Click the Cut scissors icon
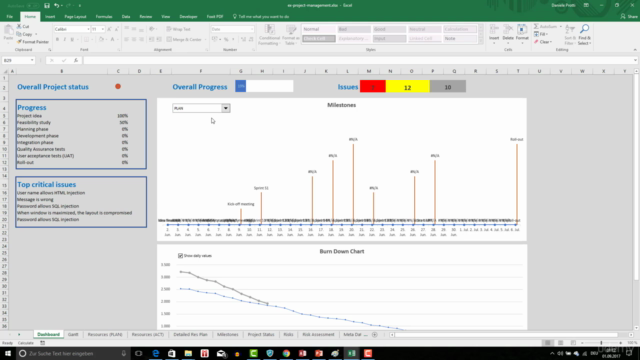This screenshot has width=640, height=360. click(19, 27)
